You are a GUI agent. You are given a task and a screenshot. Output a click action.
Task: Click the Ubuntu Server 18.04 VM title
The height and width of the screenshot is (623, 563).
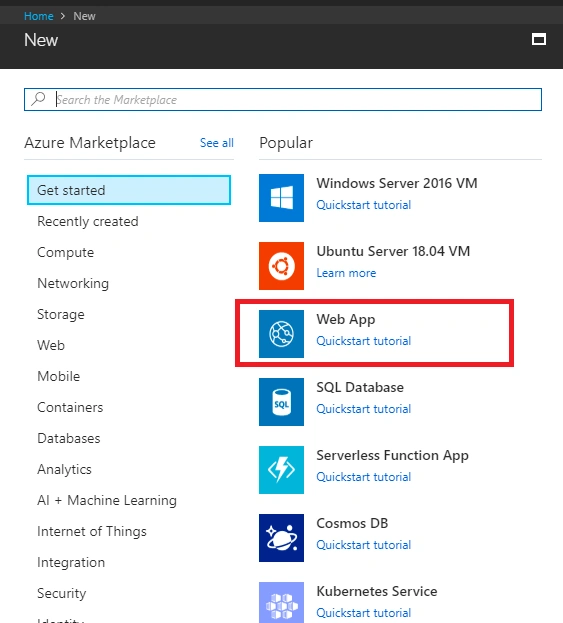pyautogui.click(x=393, y=251)
